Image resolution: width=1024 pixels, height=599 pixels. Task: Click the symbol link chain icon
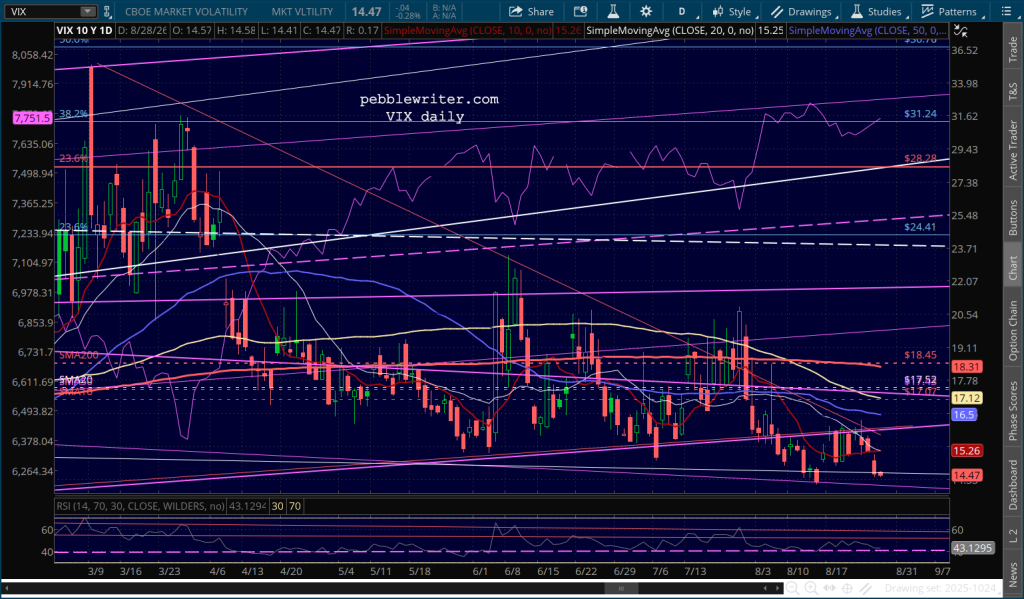coord(107,11)
